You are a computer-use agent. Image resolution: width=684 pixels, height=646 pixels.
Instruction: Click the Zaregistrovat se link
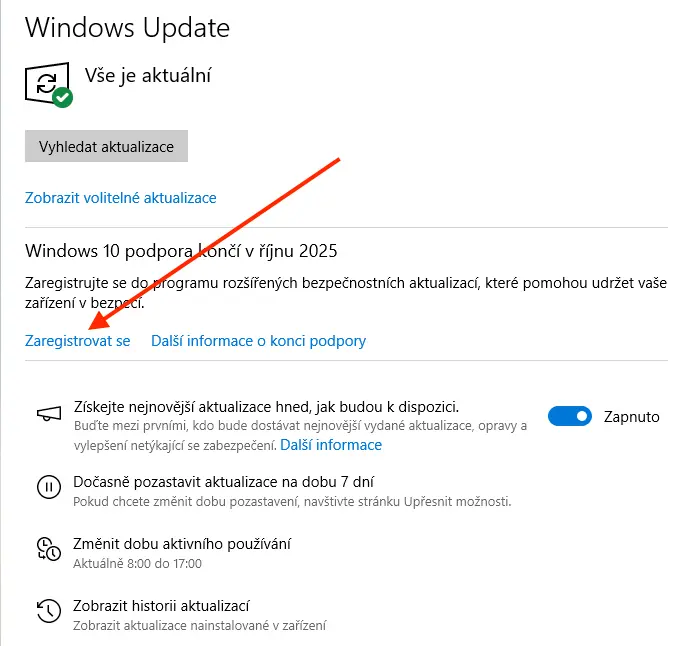[x=78, y=341]
